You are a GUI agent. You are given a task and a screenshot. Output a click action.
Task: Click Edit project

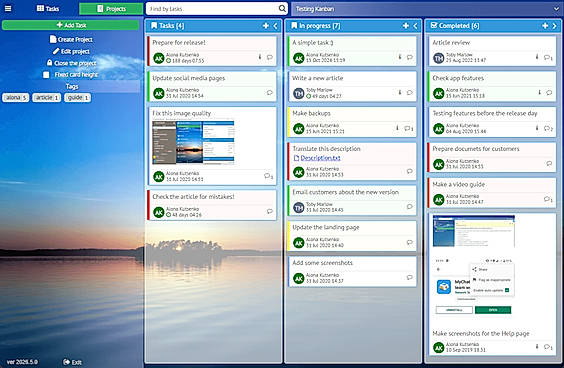pos(71,51)
